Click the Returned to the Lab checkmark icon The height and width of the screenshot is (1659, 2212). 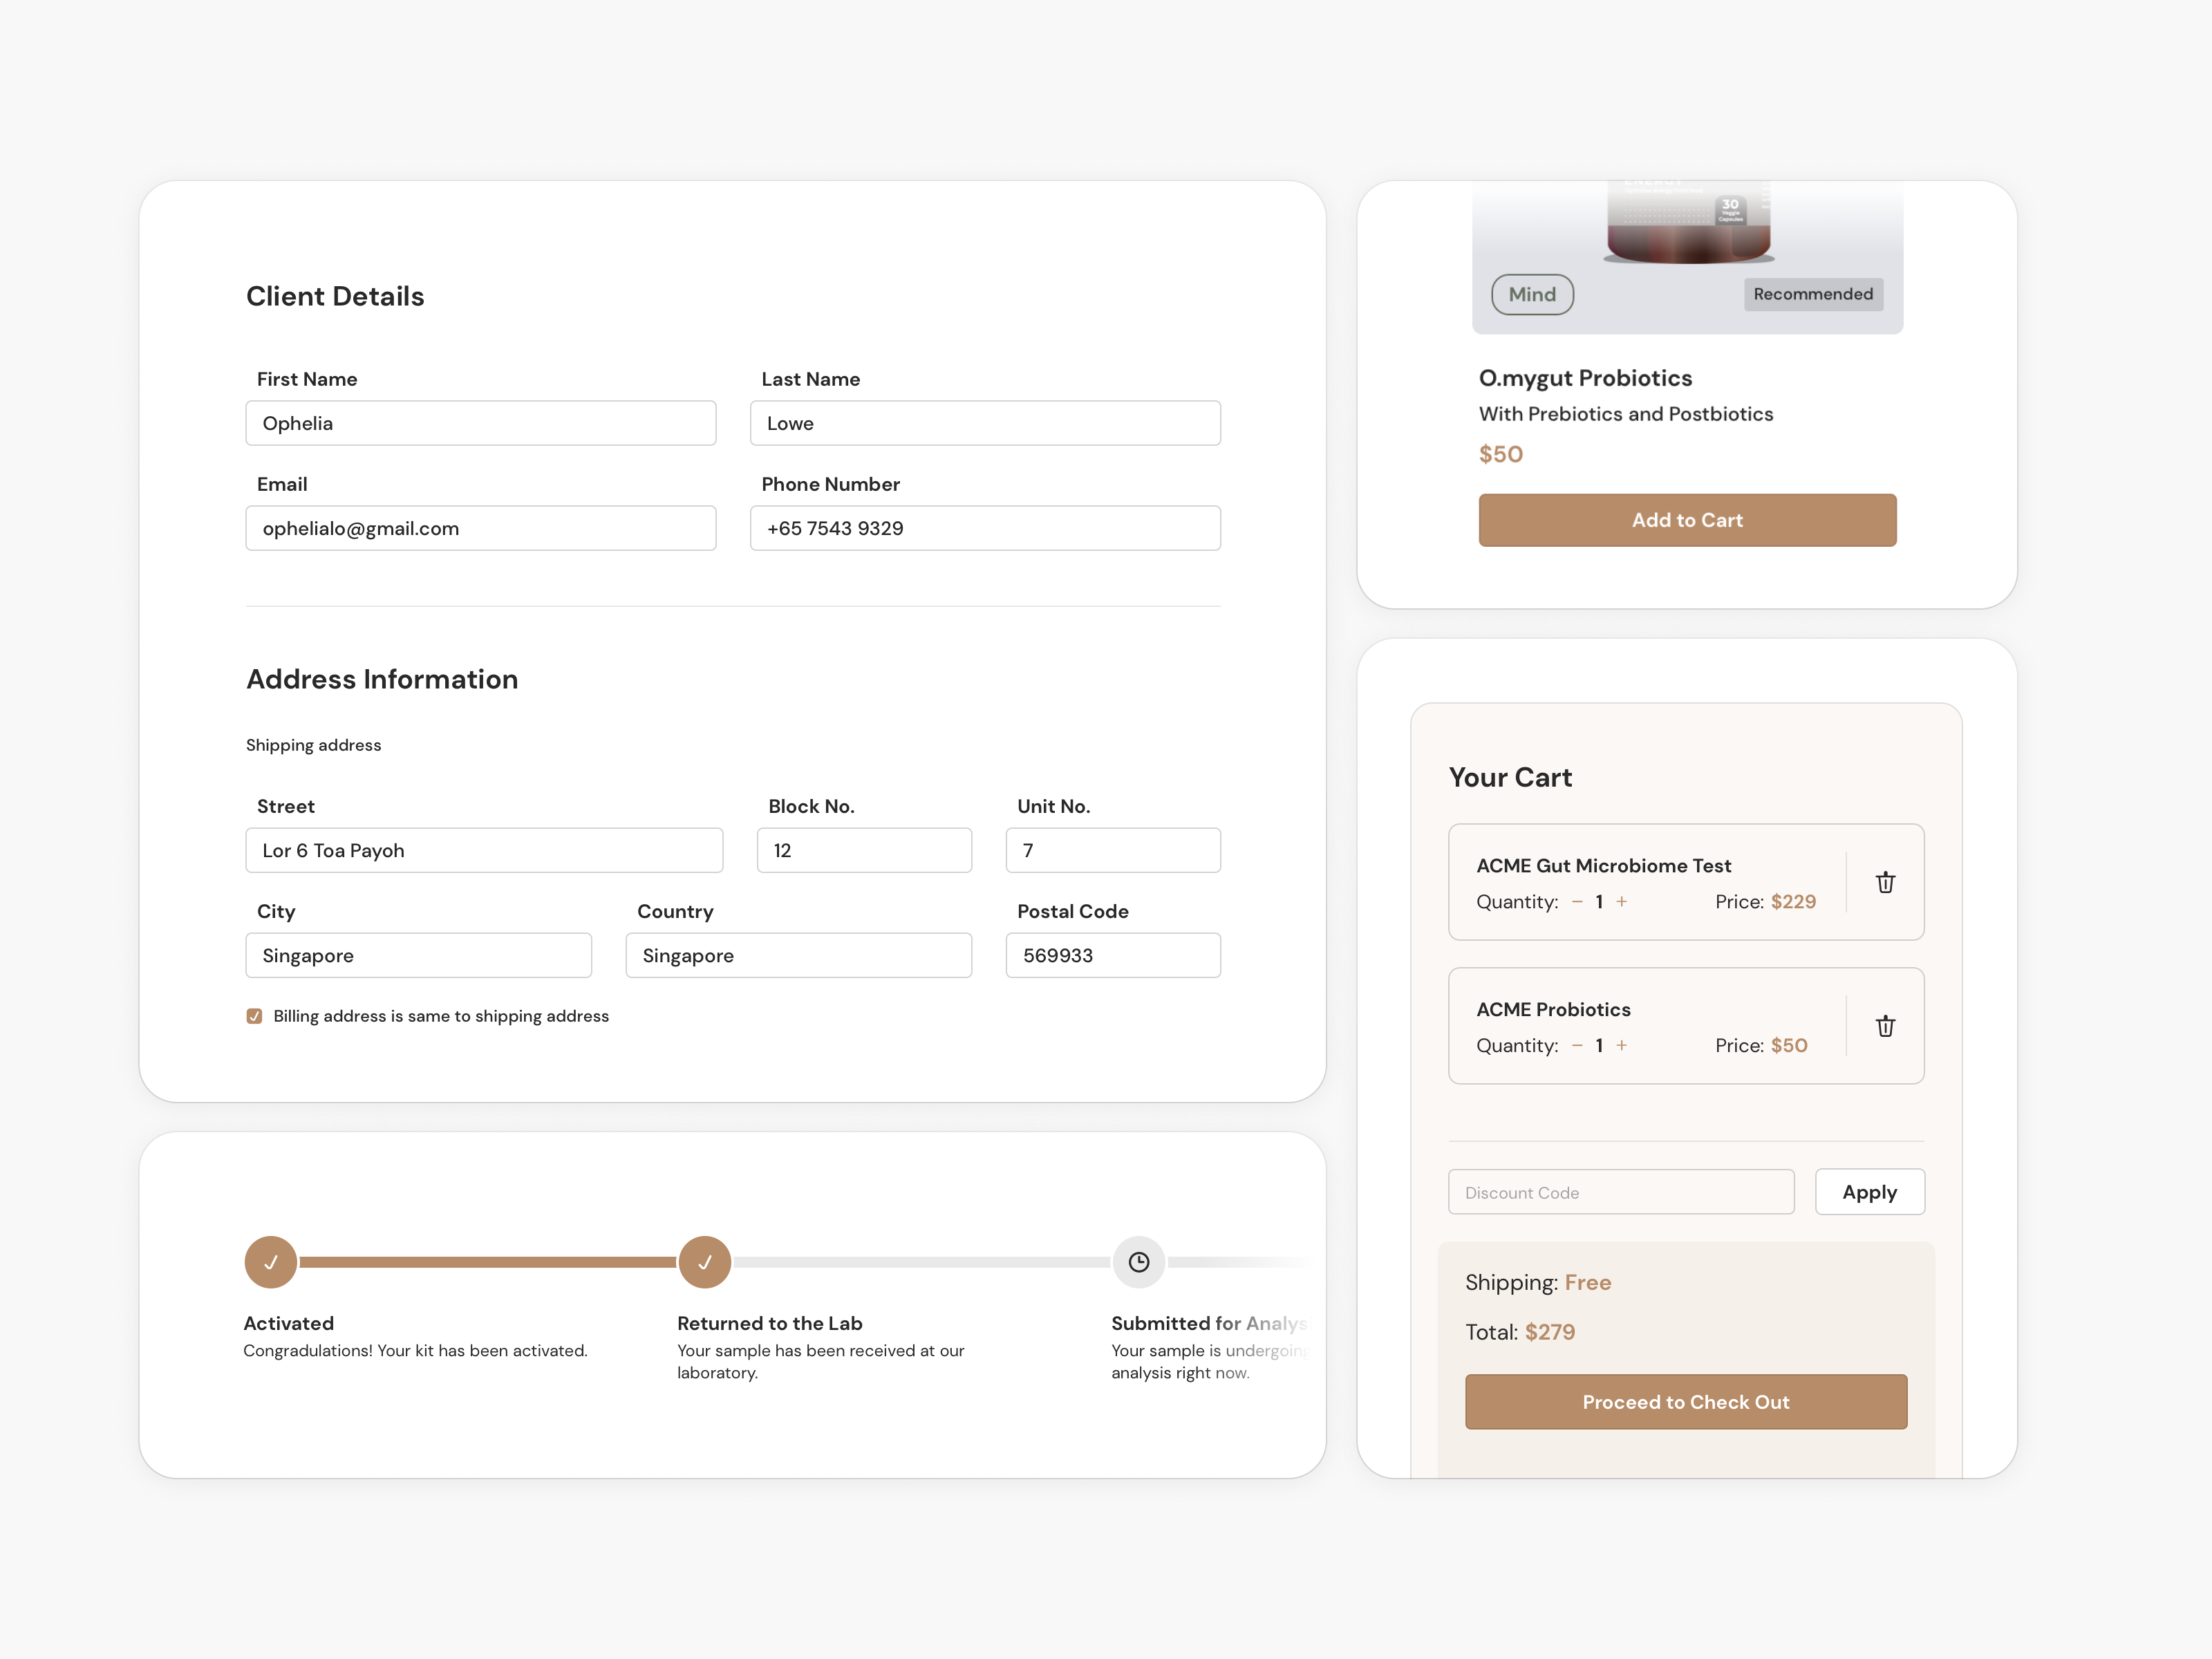704,1262
